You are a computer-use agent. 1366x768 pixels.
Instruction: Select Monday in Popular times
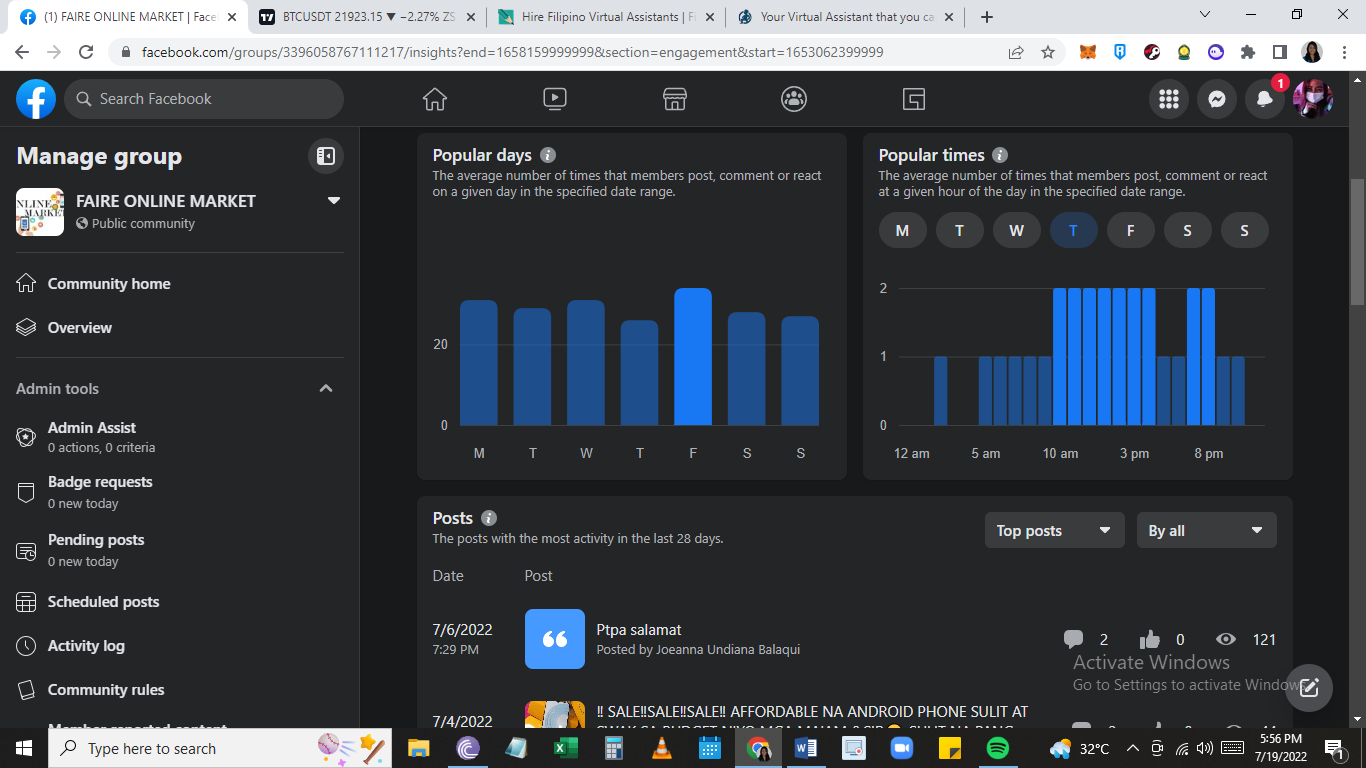(x=903, y=231)
